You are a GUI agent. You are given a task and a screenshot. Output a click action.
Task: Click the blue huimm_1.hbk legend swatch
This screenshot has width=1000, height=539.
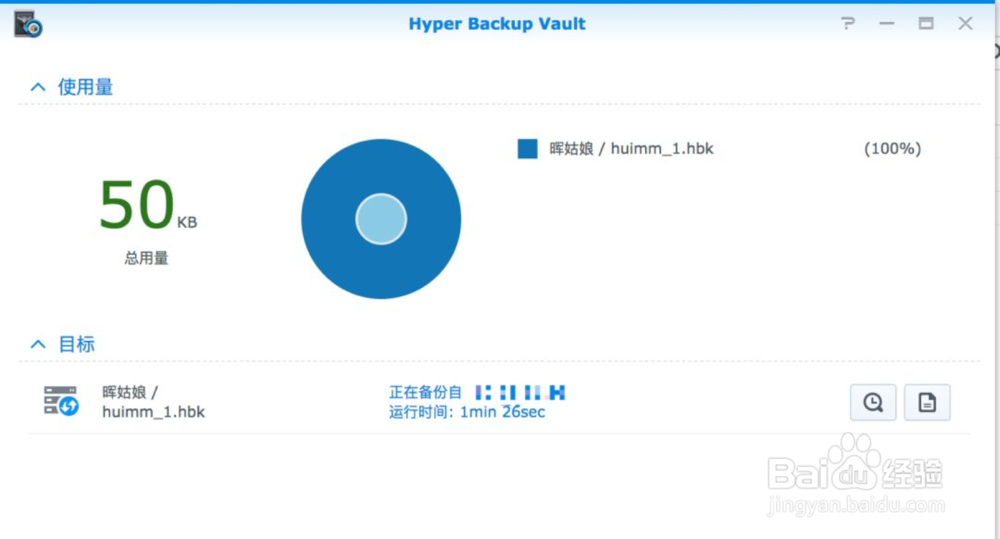click(527, 149)
